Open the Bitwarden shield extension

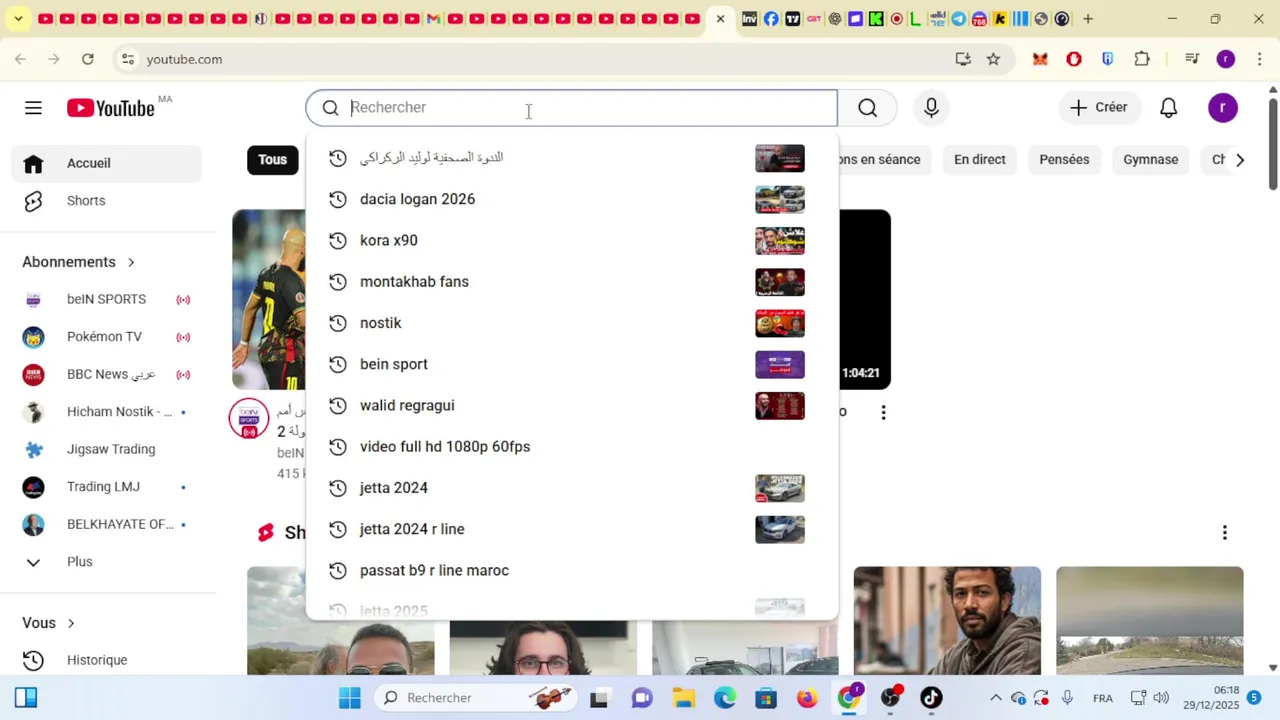(1107, 59)
